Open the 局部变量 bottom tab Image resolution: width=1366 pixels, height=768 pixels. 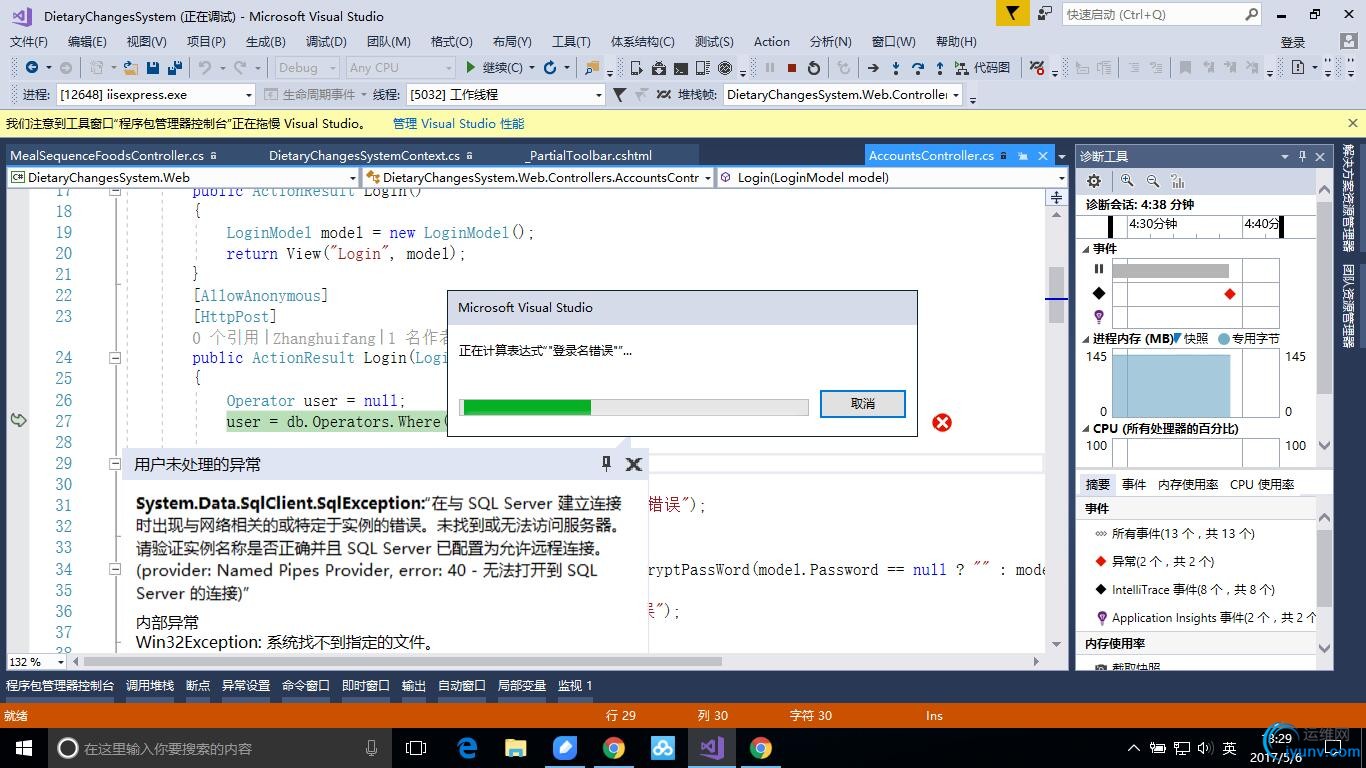[x=522, y=686]
